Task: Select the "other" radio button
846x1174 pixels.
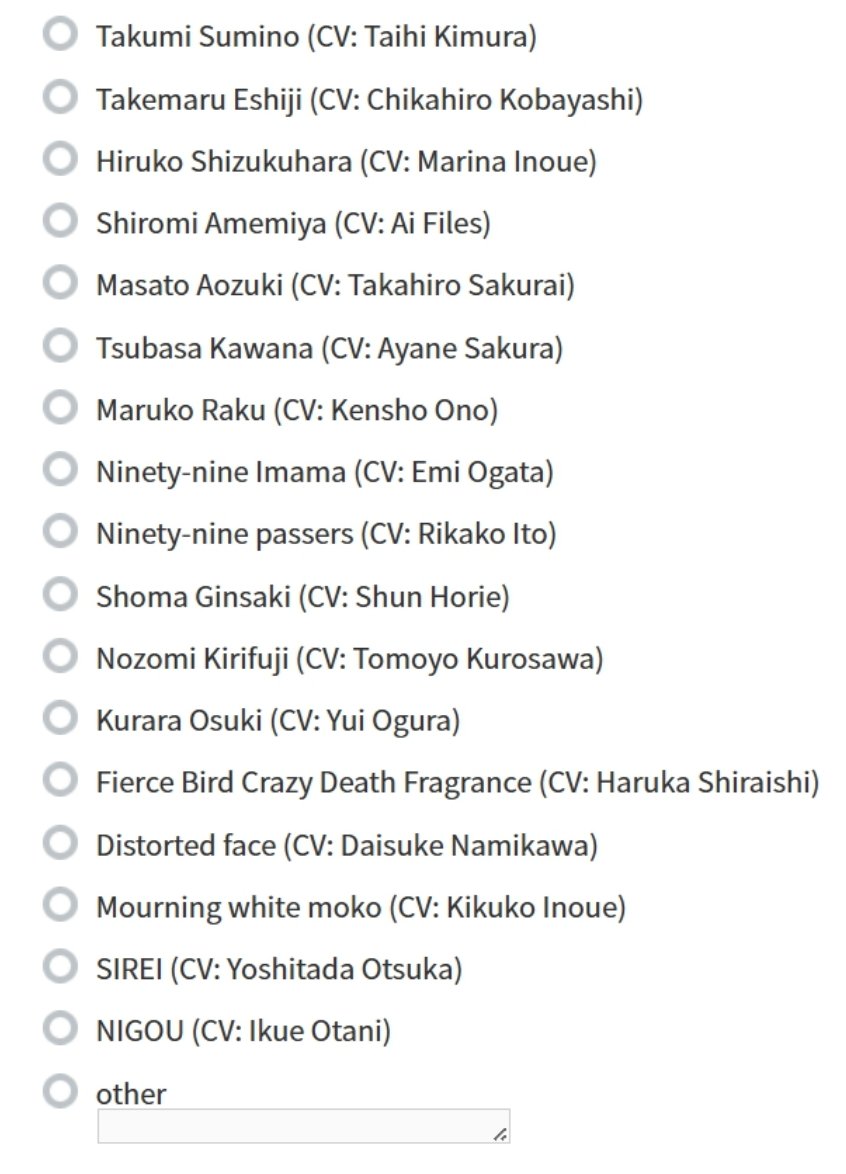Action: click(60, 1091)
